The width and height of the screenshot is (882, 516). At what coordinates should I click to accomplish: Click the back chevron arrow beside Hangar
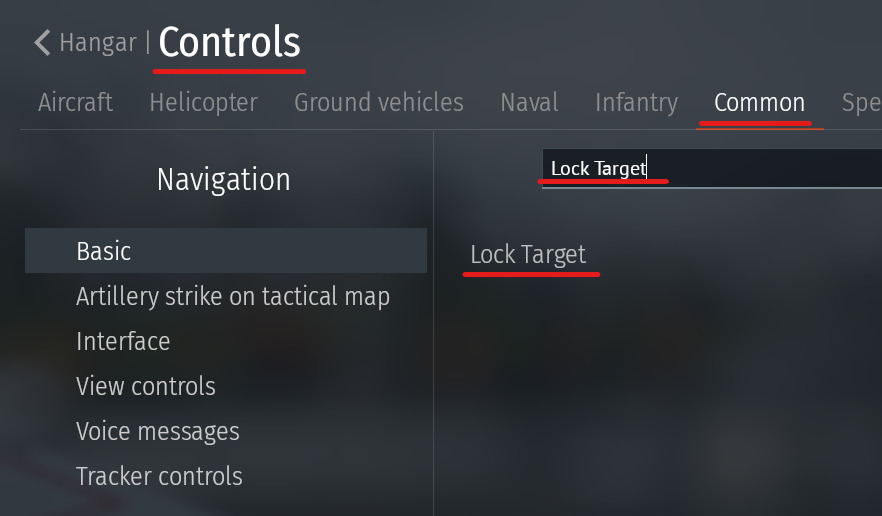click(42, 43)
